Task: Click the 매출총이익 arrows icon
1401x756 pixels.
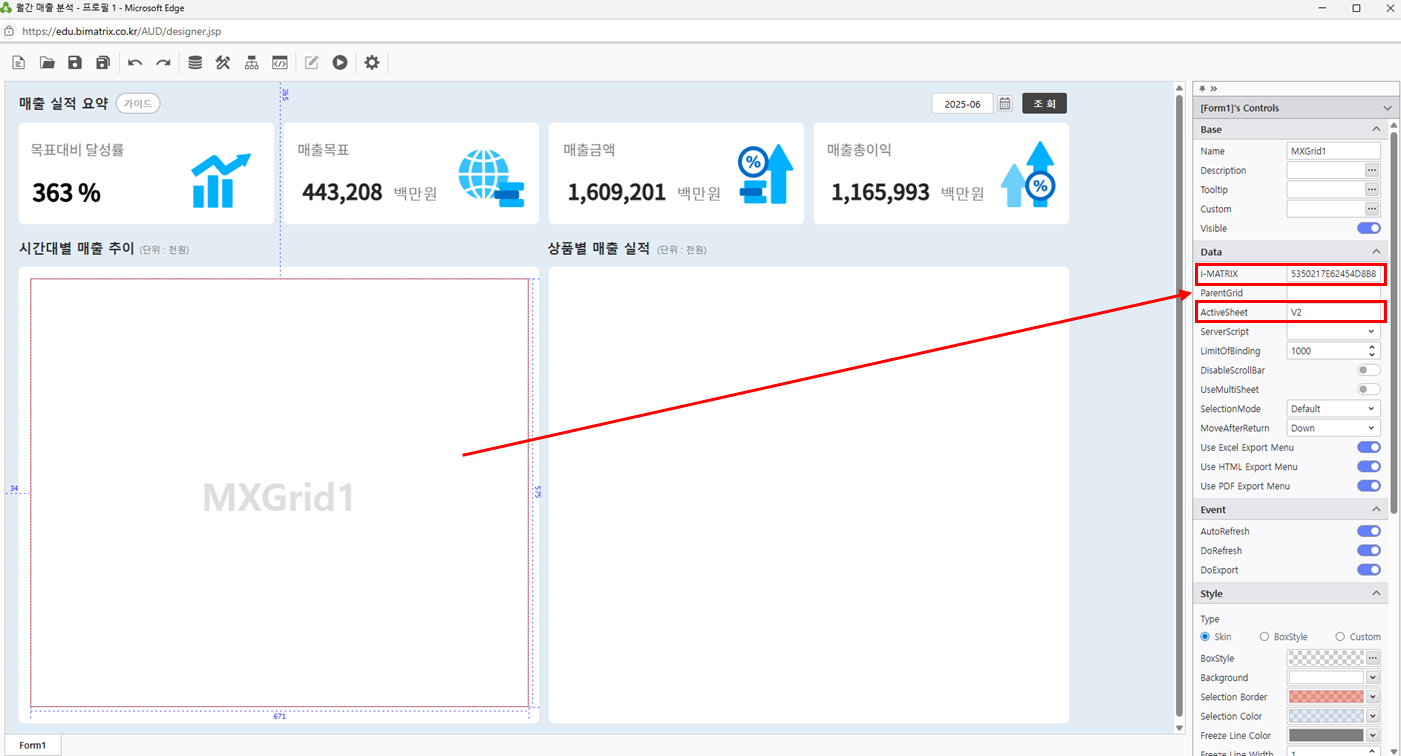Action: click(1029, 175)
